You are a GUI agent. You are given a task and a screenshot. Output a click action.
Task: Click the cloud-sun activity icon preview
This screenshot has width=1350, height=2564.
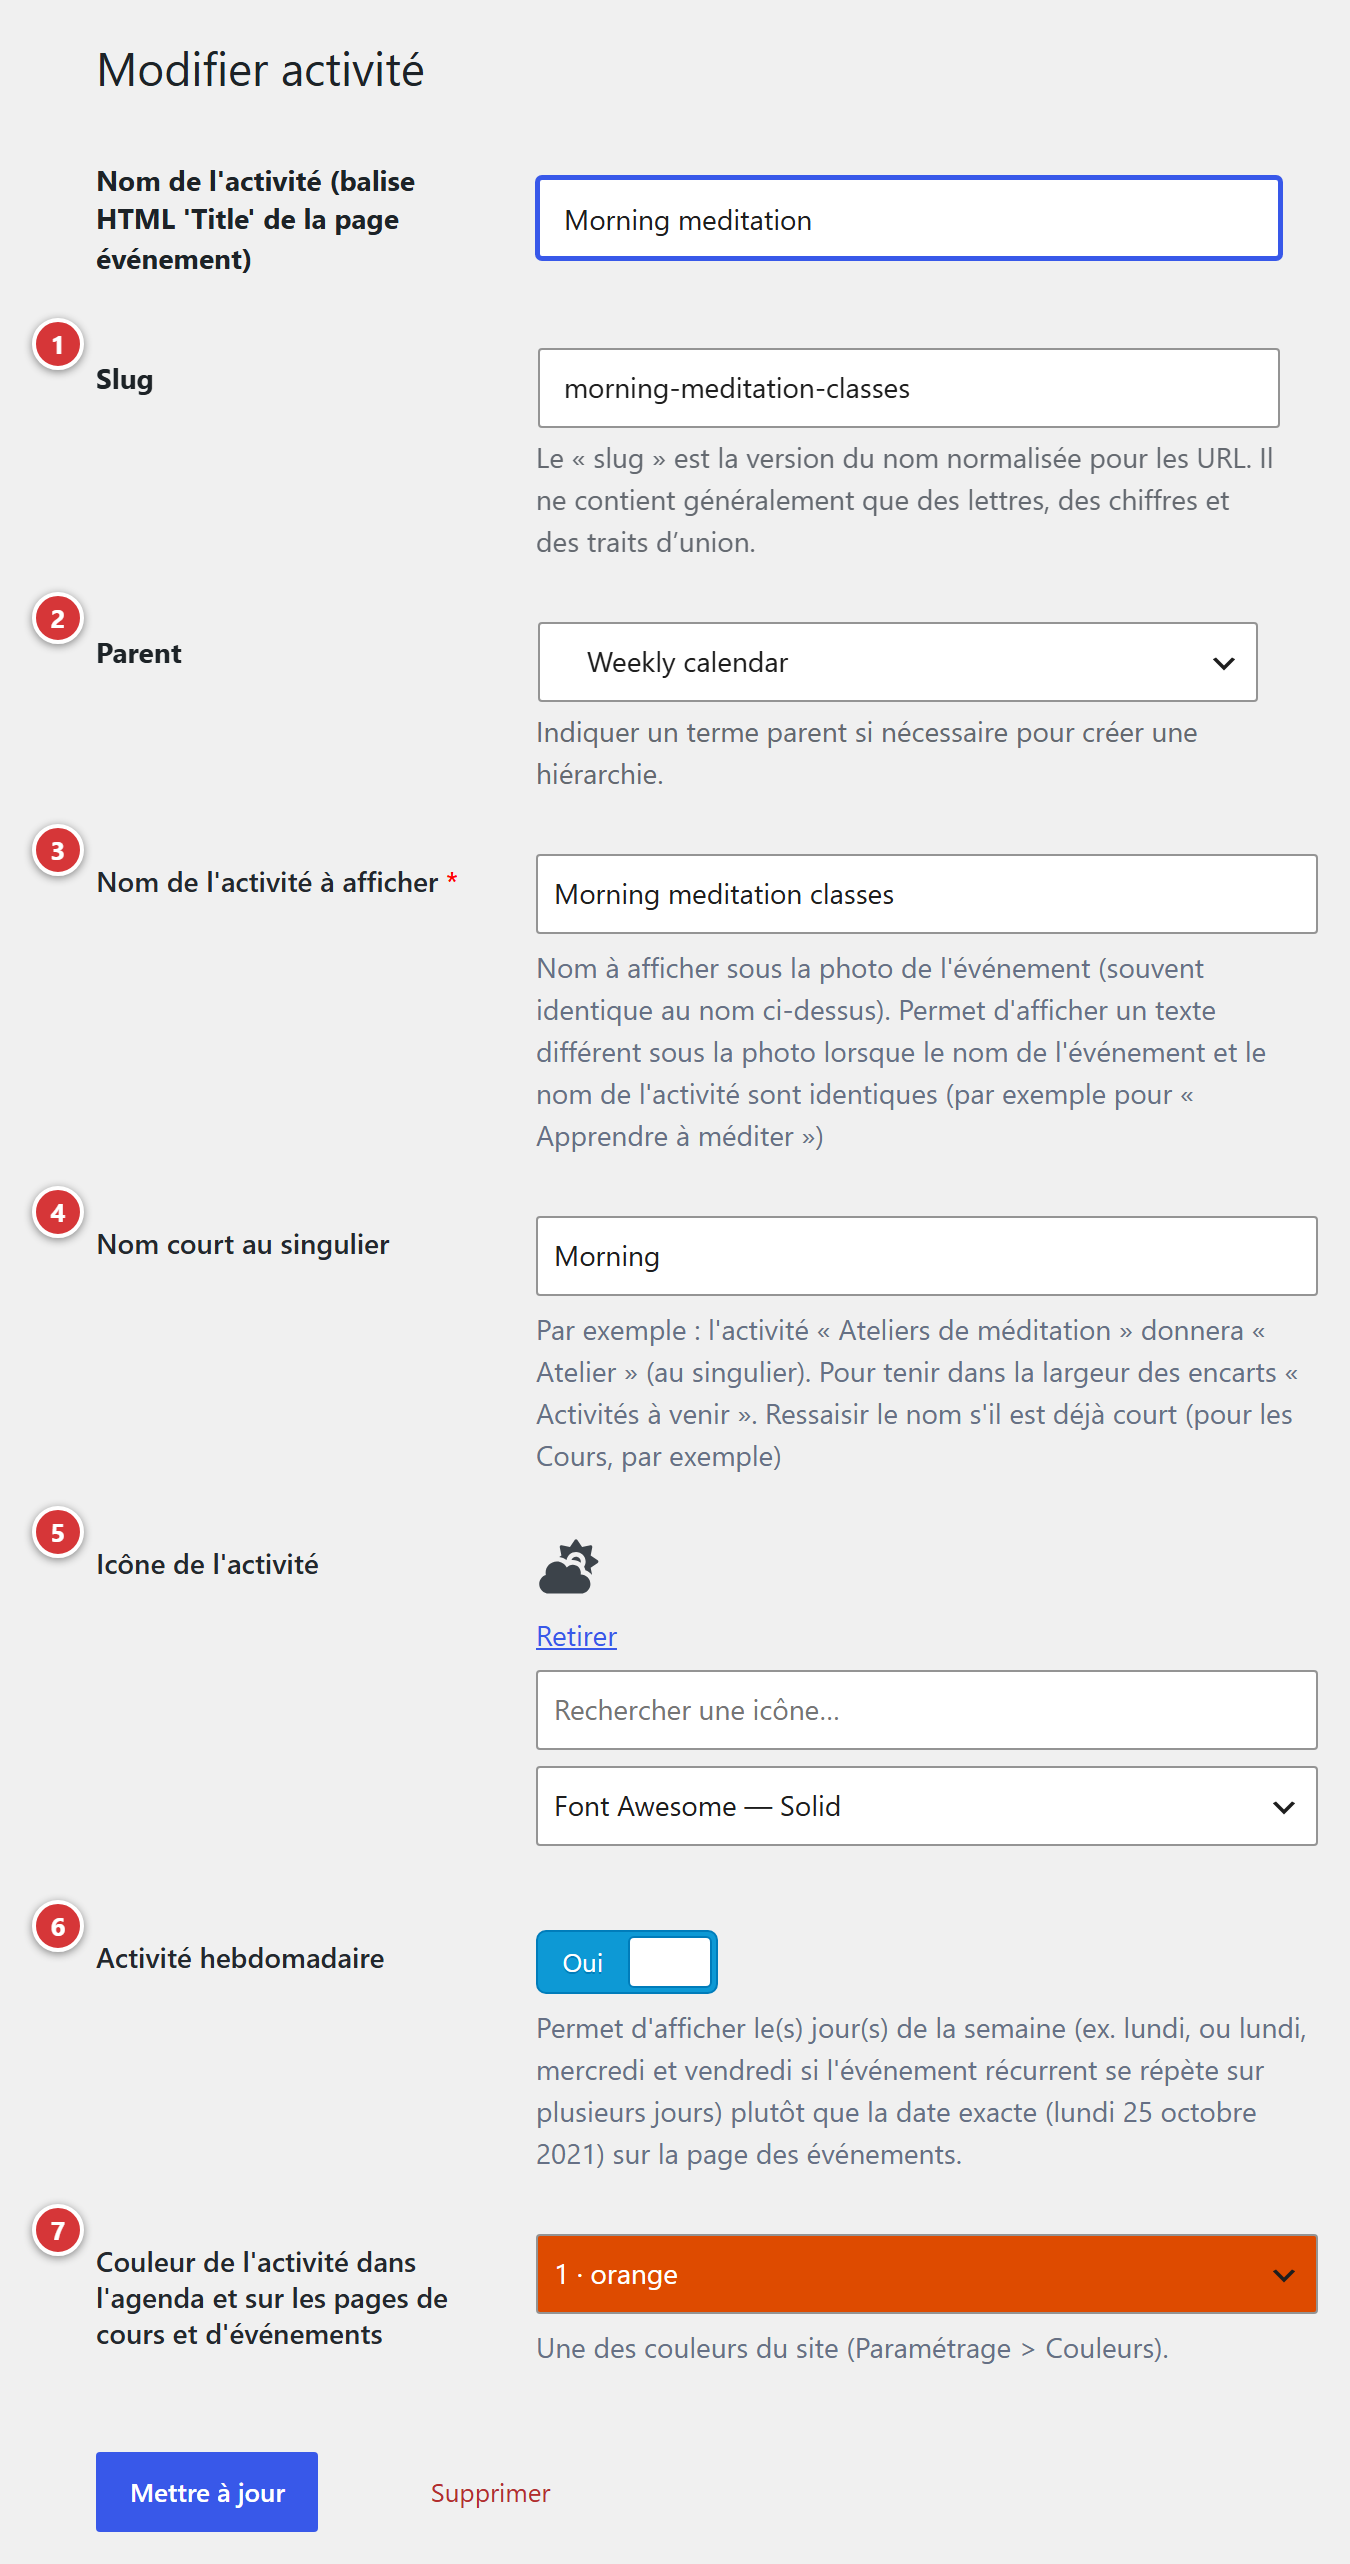[x=568, y=1566]
